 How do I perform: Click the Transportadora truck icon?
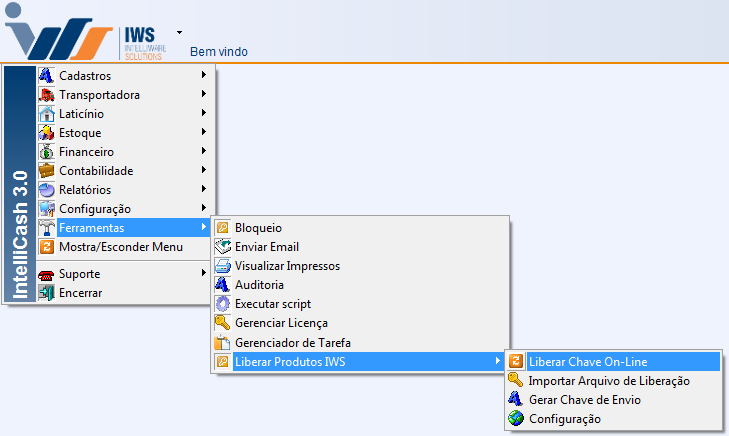[x=46, y=94]
